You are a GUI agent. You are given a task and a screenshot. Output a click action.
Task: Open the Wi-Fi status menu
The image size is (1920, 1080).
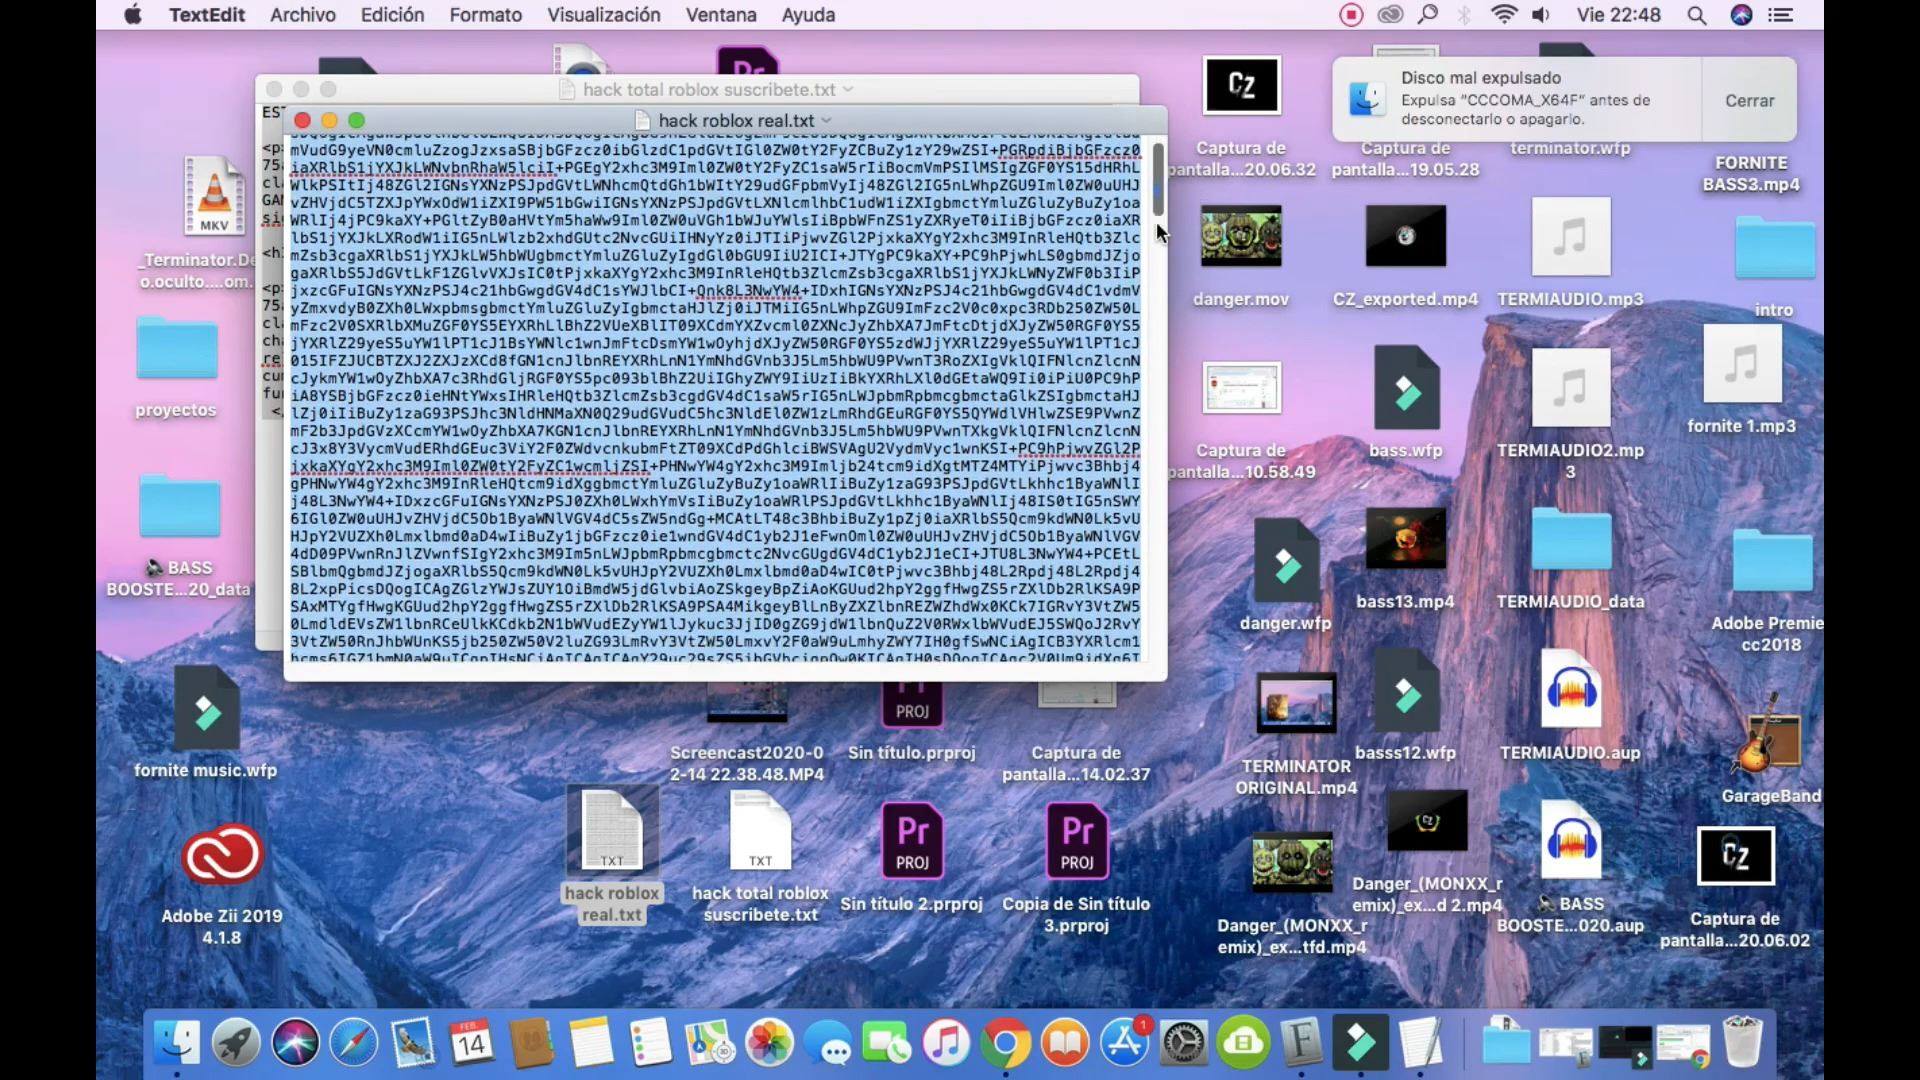pos(1503,15)
